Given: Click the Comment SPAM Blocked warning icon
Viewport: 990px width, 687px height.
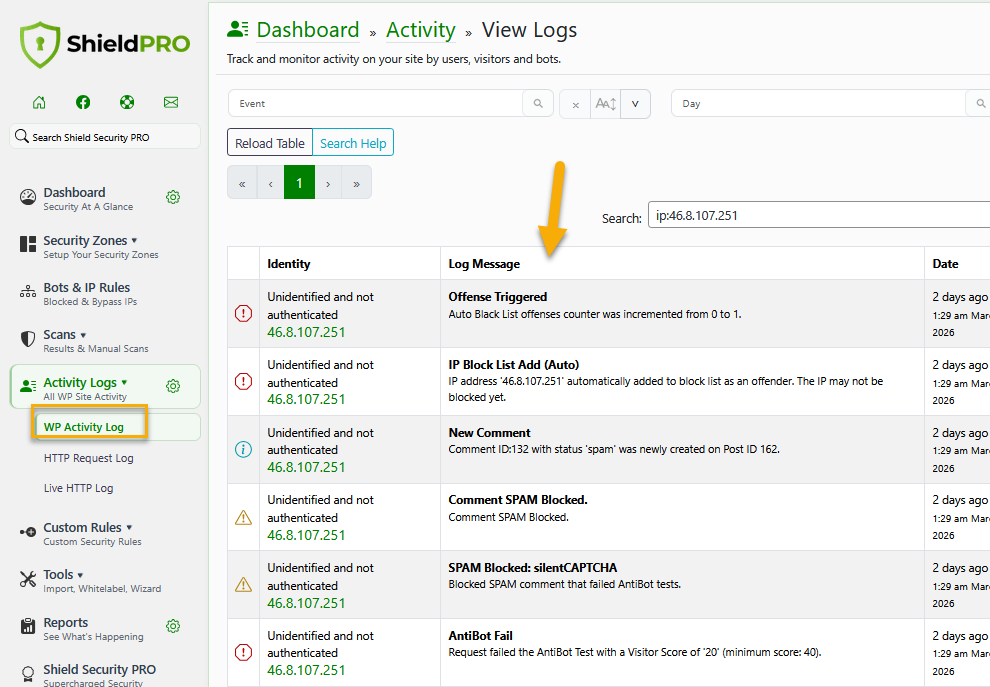Looking at the screenshot, I should 243,518.
